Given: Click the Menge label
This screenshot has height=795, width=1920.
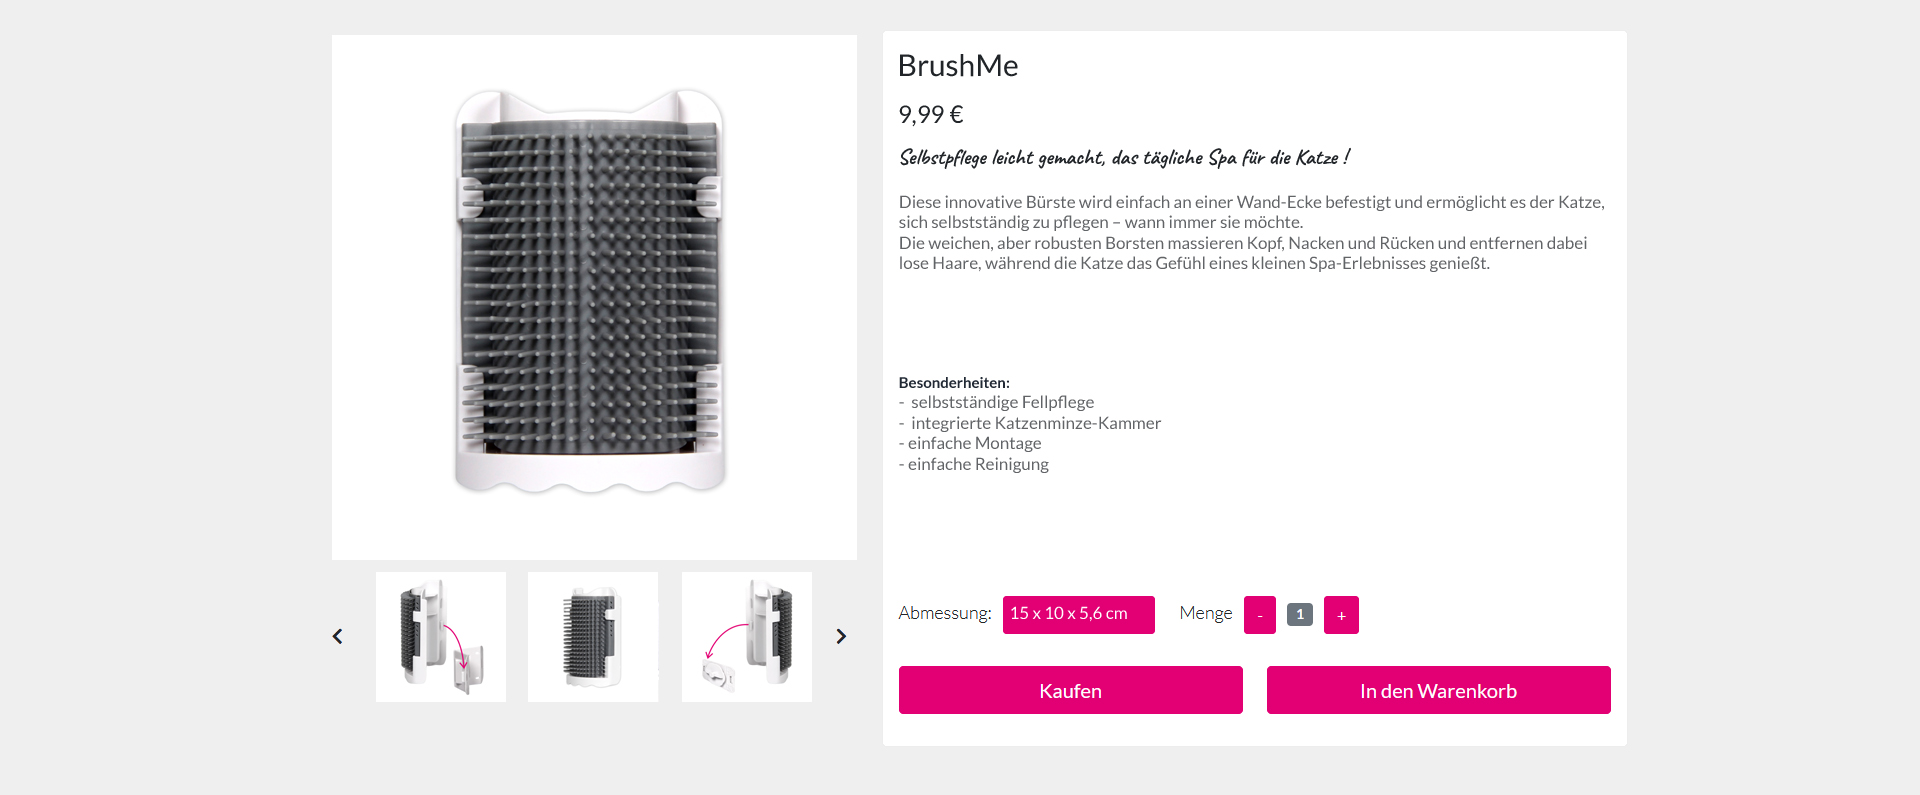Looking at the screenshot, I should point(1205,613).
